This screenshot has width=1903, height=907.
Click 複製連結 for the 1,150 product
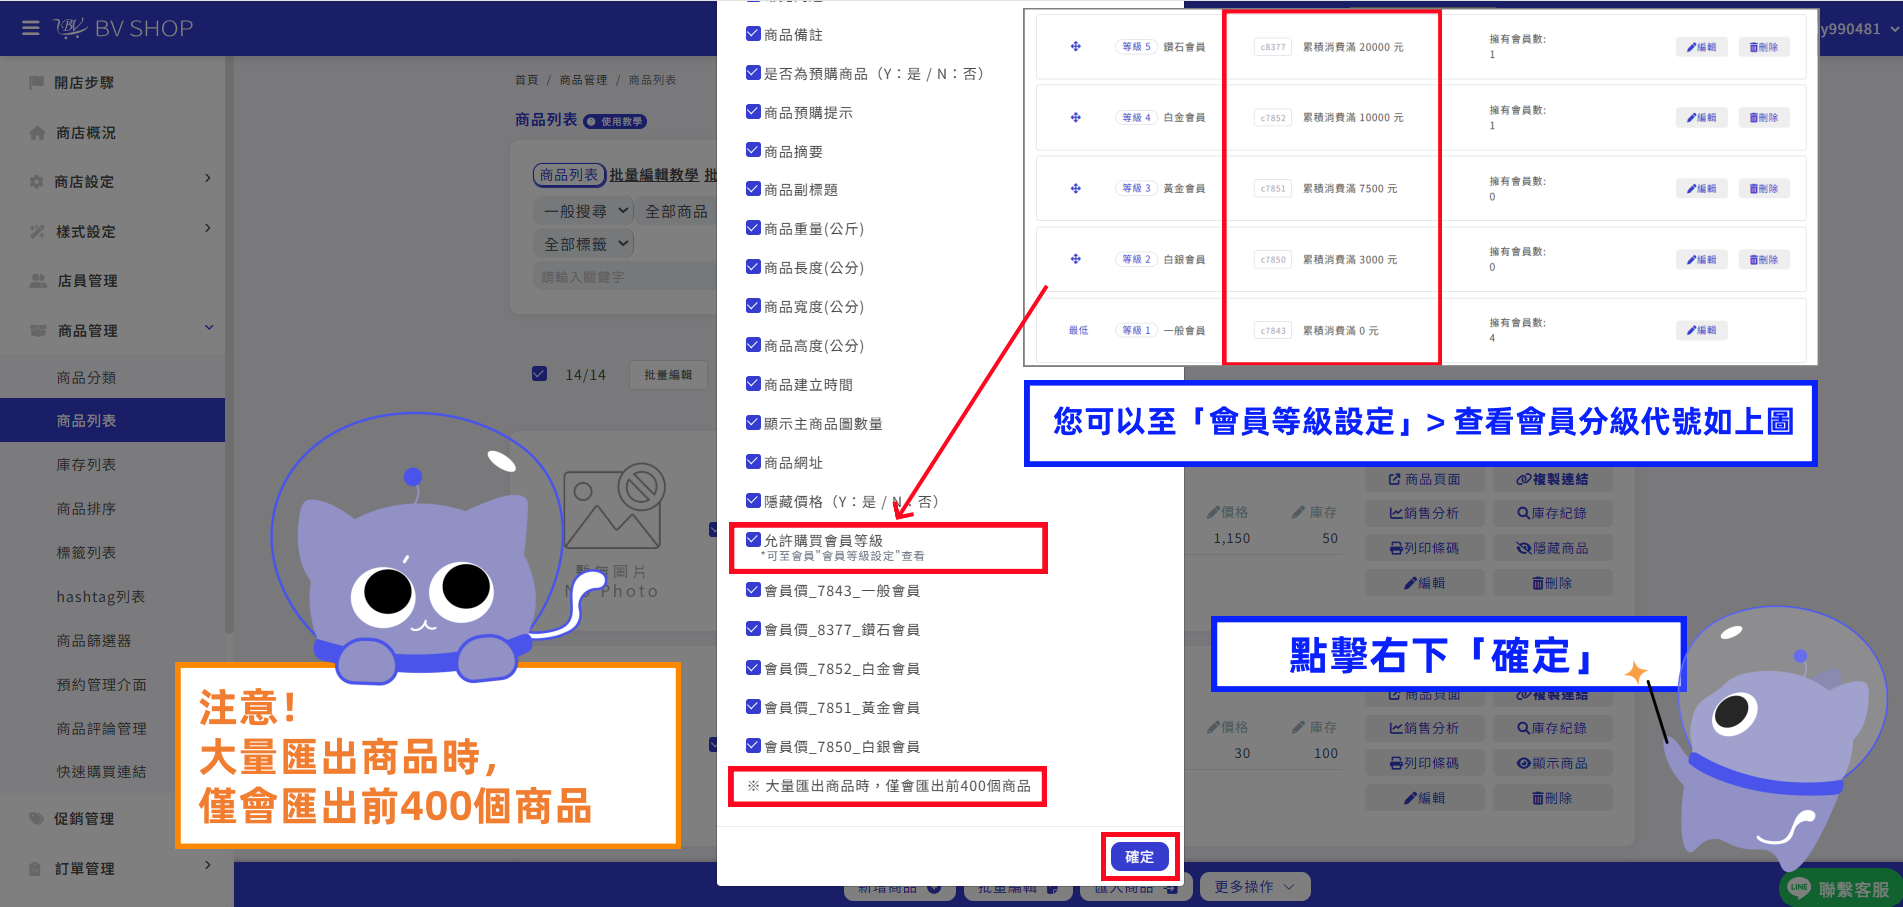tap(1552, 479)
